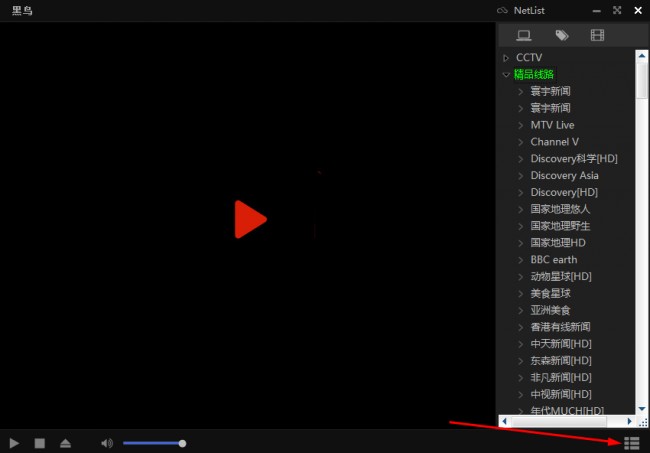650x453 pixels.
Task: Expand the CCTV tree node
Action: [x=506, y=58]
